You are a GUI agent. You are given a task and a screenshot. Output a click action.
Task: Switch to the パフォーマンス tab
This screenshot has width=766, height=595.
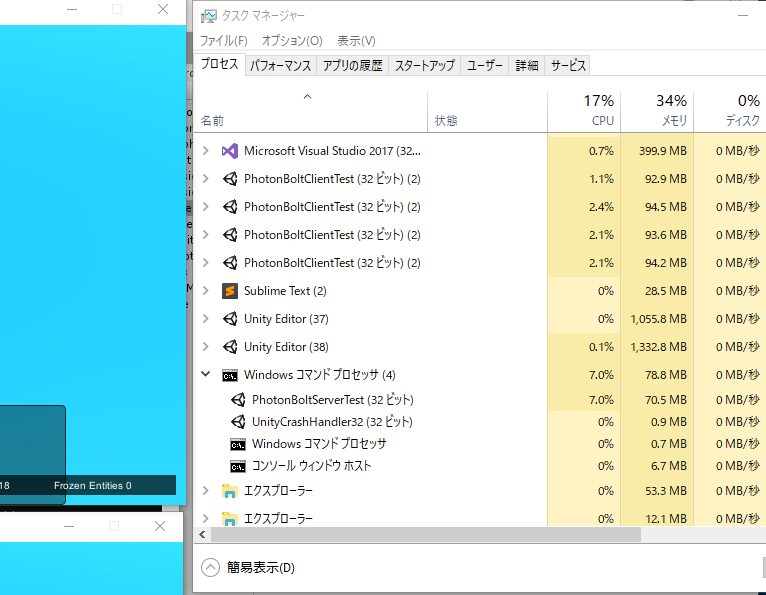tap(280, 65)
